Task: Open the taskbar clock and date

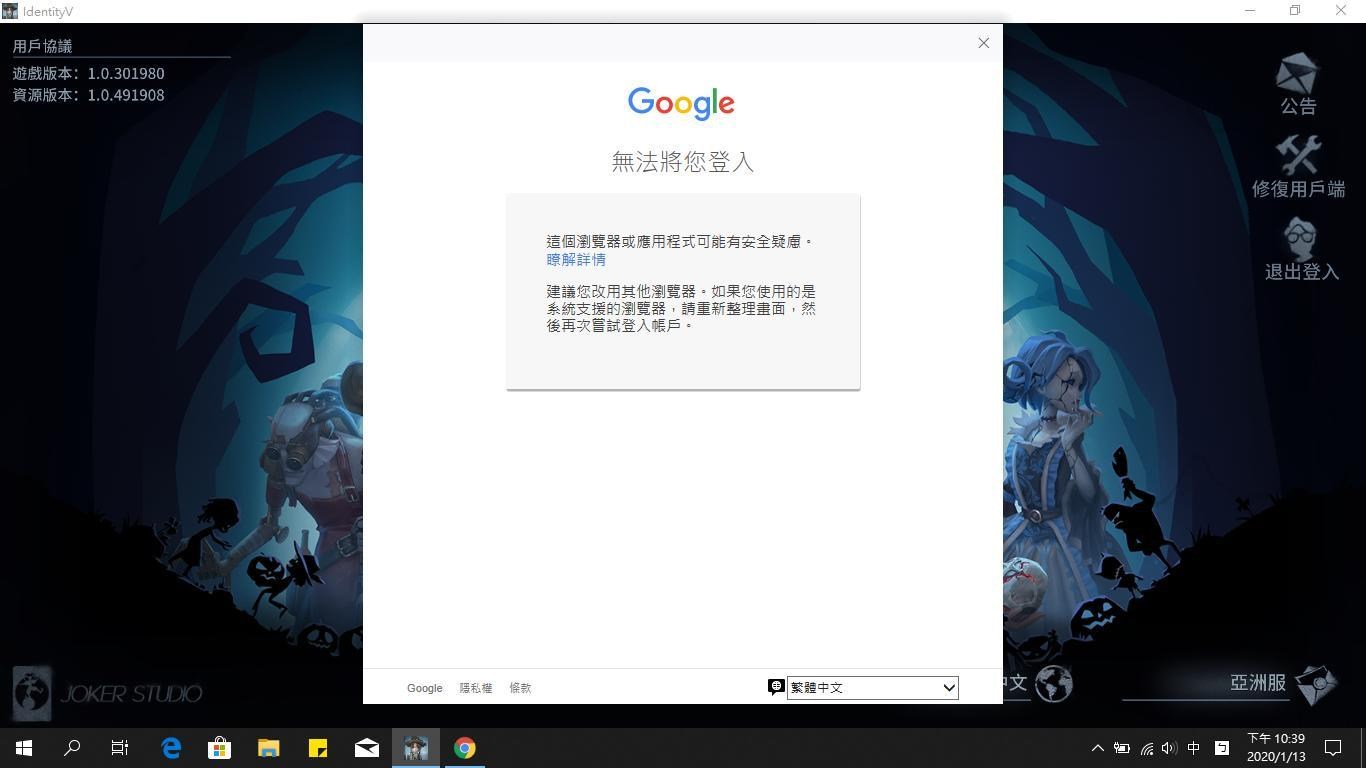Action: click(1276, 748)
